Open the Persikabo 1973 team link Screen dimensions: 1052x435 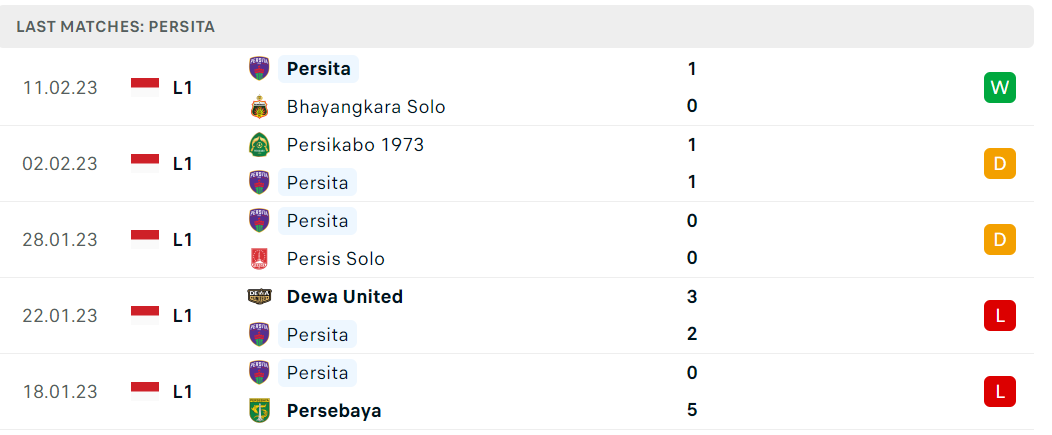pyautogui.click(x=356, y=145)
